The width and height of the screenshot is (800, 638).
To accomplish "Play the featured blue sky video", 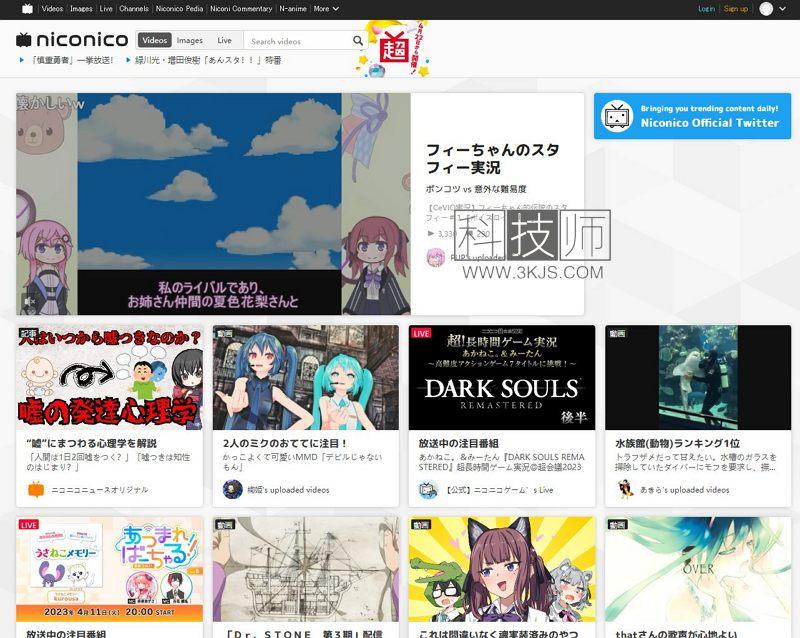I will (213, 204).
